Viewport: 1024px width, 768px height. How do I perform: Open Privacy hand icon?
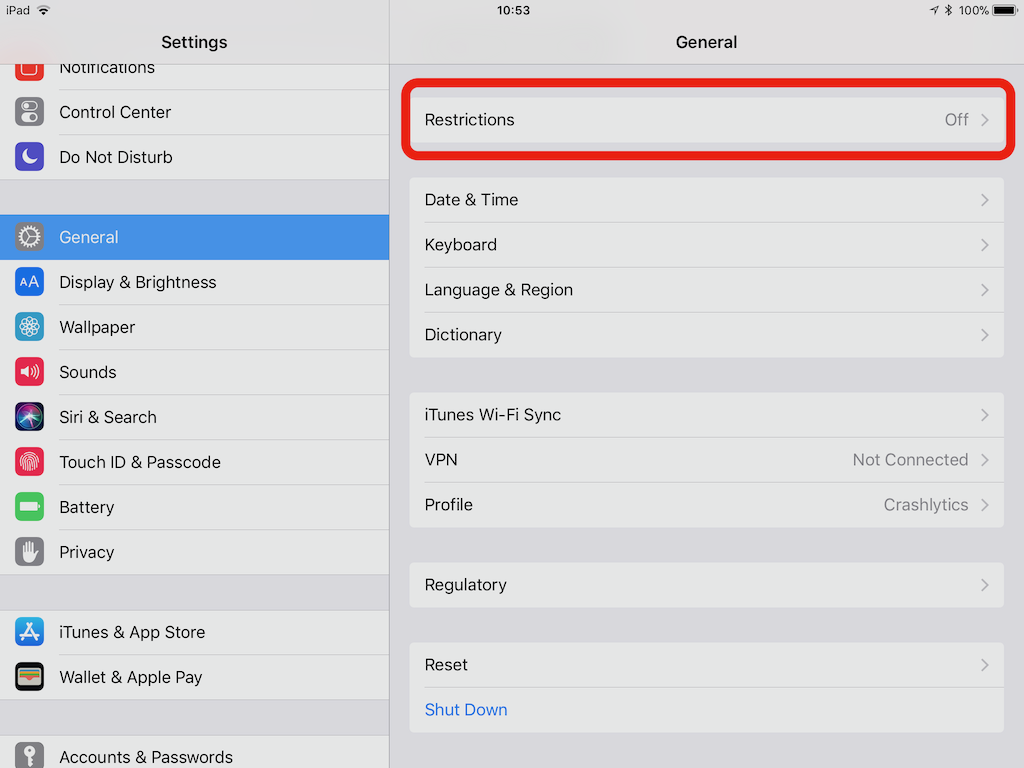[x=29, y=552]
